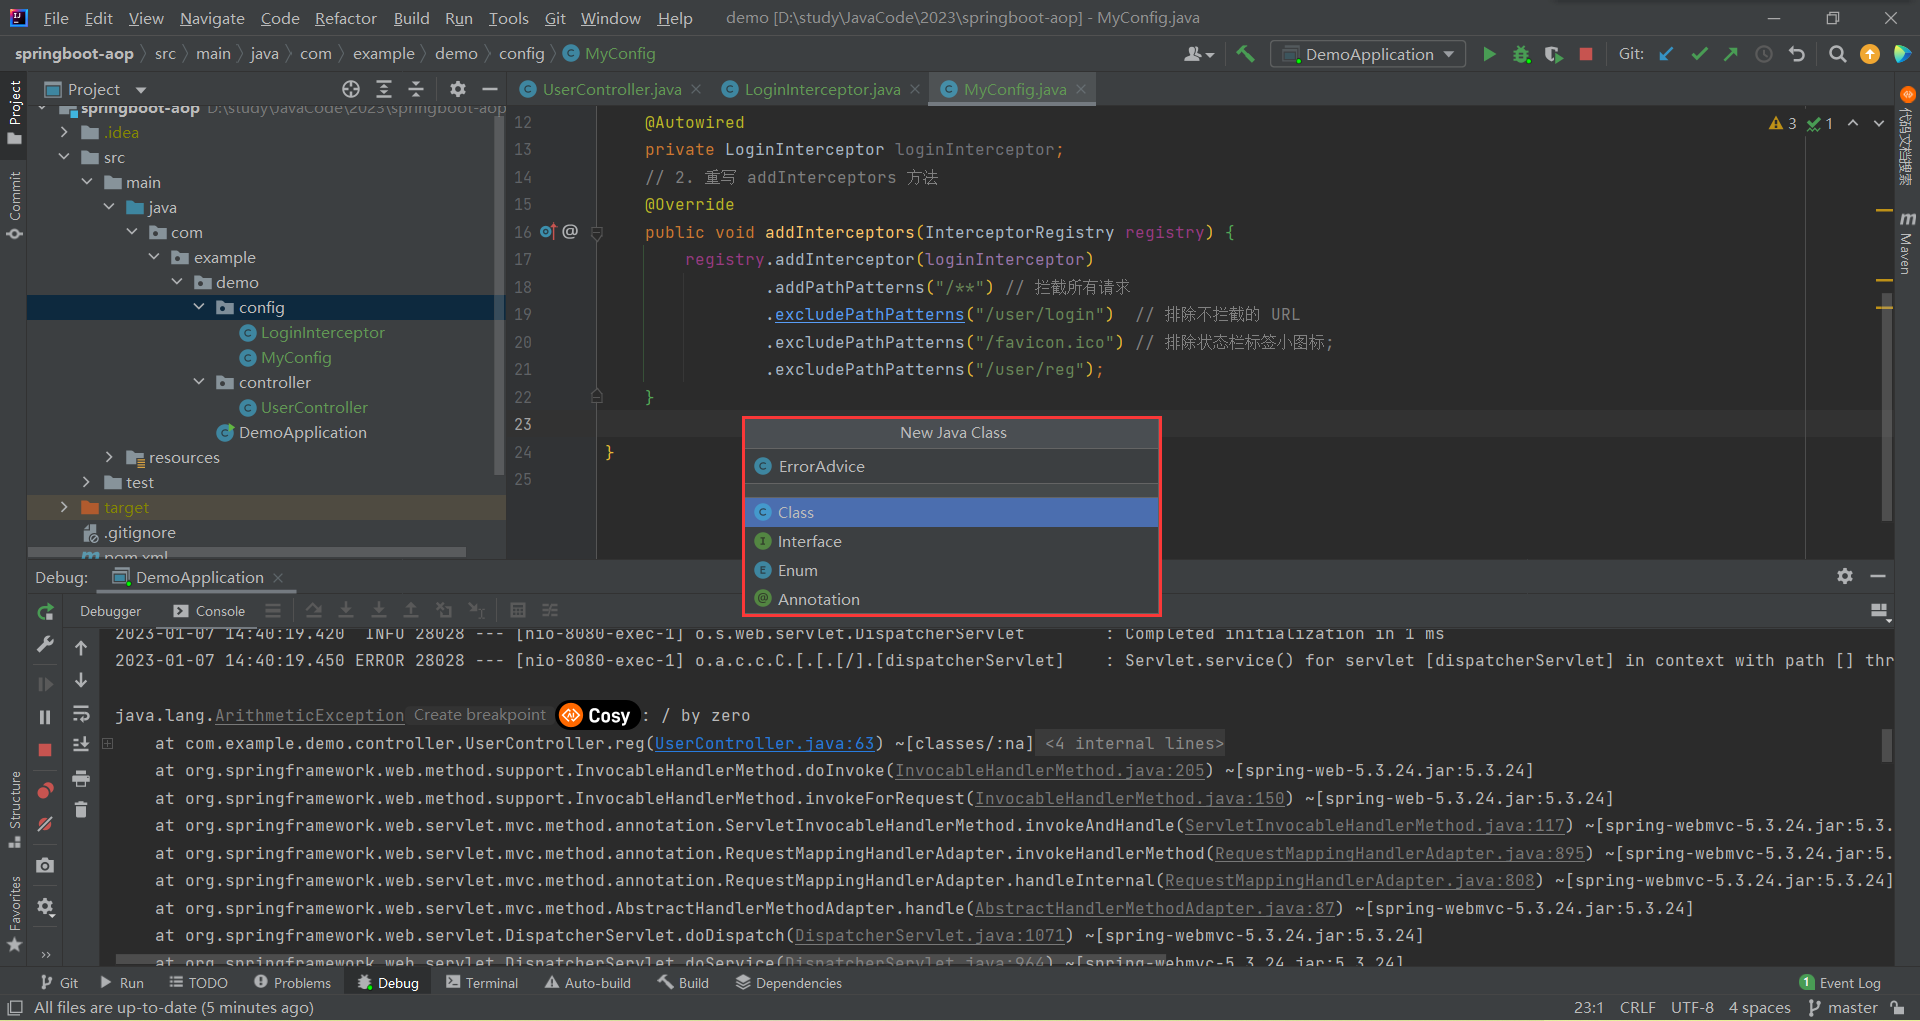This screenshot has height=1021, width=1920.
Task: Open LoginInterceptor in the project tree
Action: (322, 332)
